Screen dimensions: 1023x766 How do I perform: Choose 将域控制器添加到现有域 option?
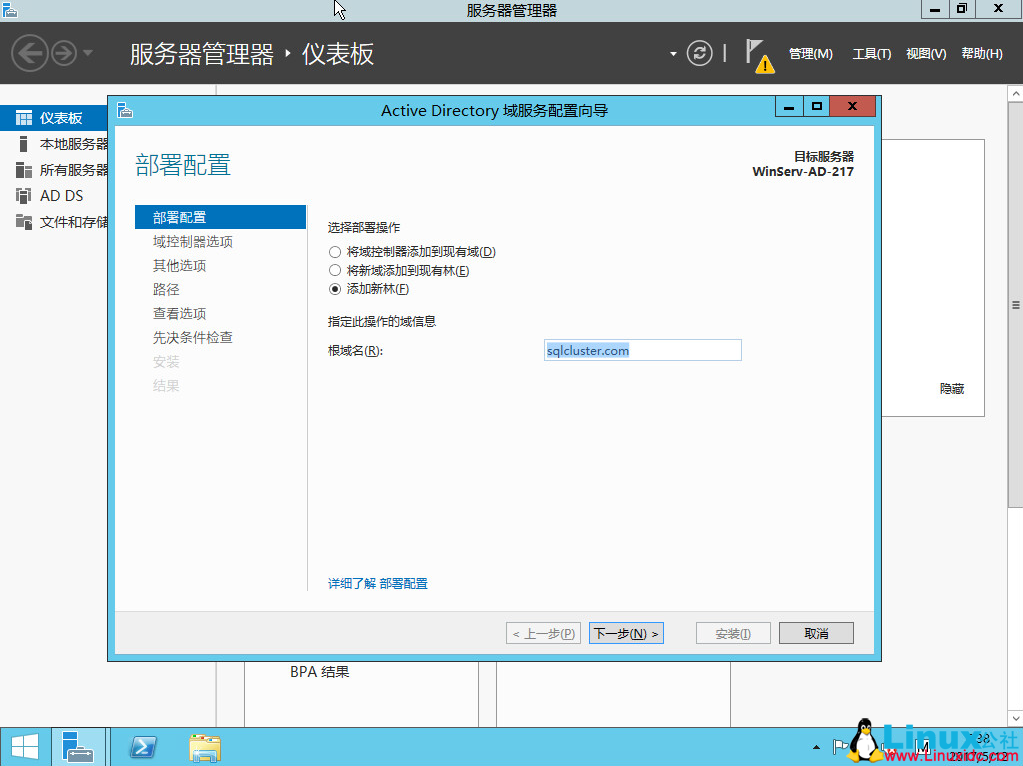click(x=335, y=252)
